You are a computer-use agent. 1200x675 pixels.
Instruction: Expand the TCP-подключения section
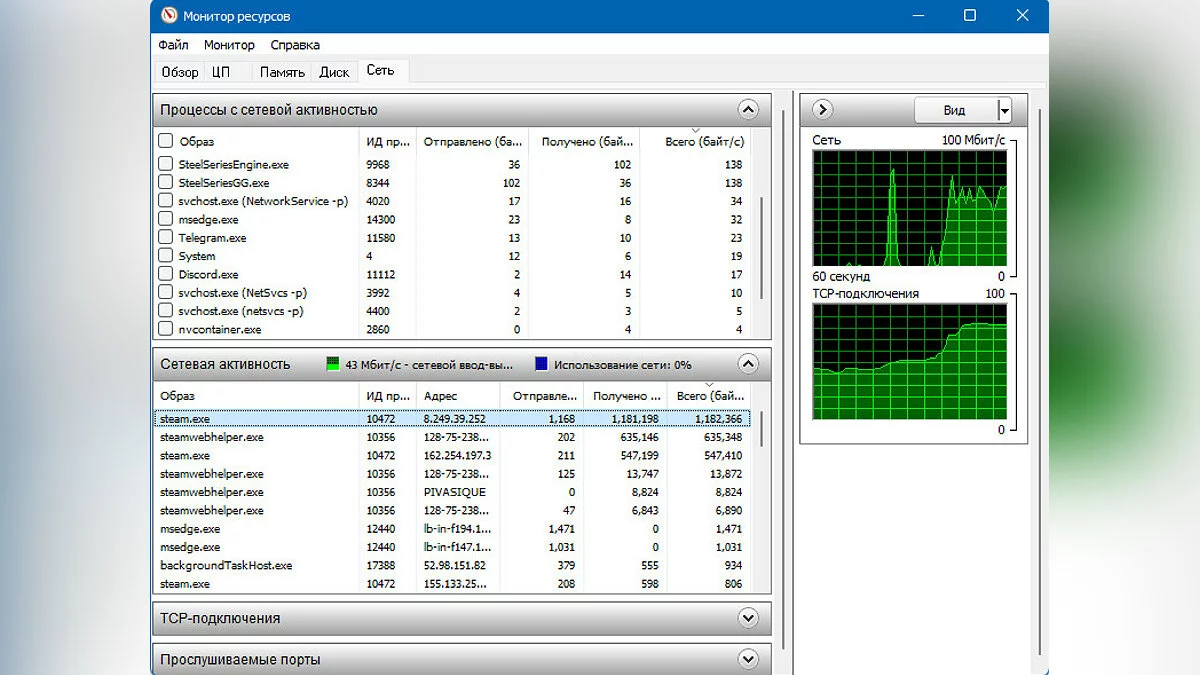[x=747, y=618]
